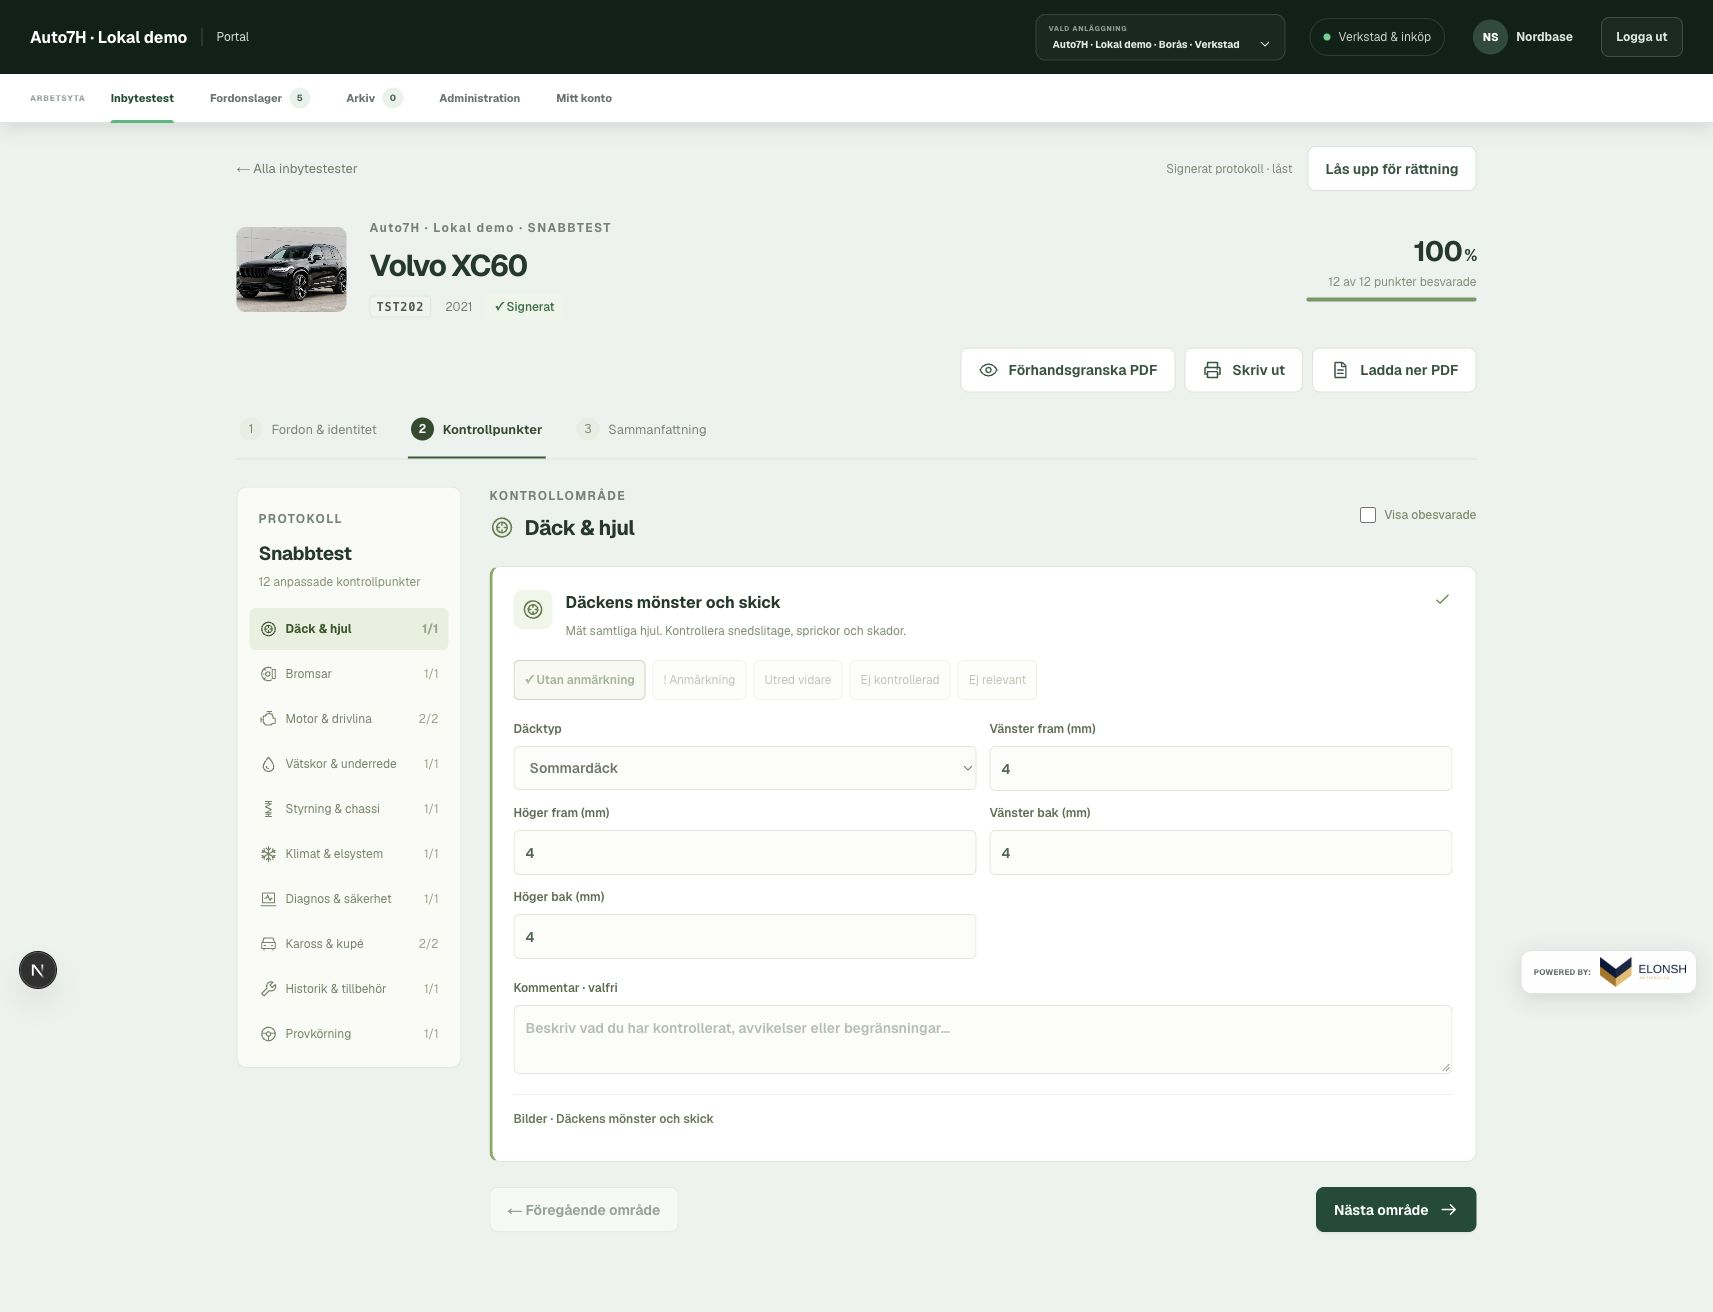
Task: Mark the item as Ej relevant
Action: (x=997, y=680)
